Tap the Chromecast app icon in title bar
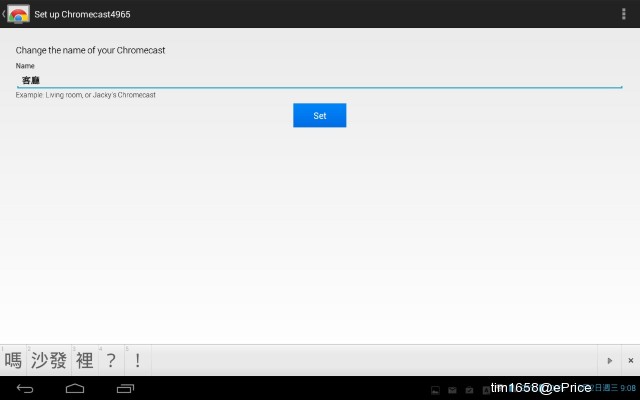640x400 pixels. (18, 14)
